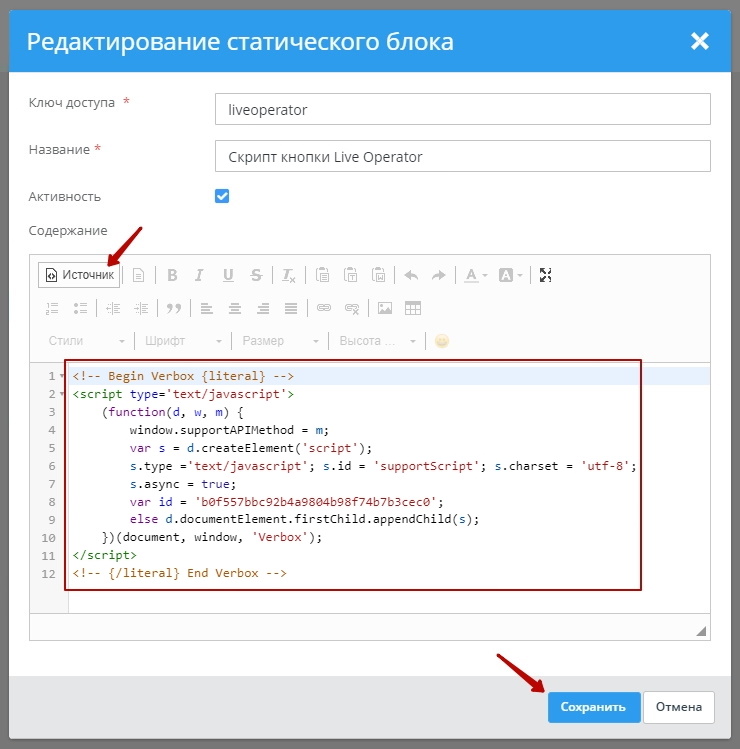Maximize the editor with fullscreen icon
Screen dimensions: 740x749
pyautogui.click(x=546, y=275)
